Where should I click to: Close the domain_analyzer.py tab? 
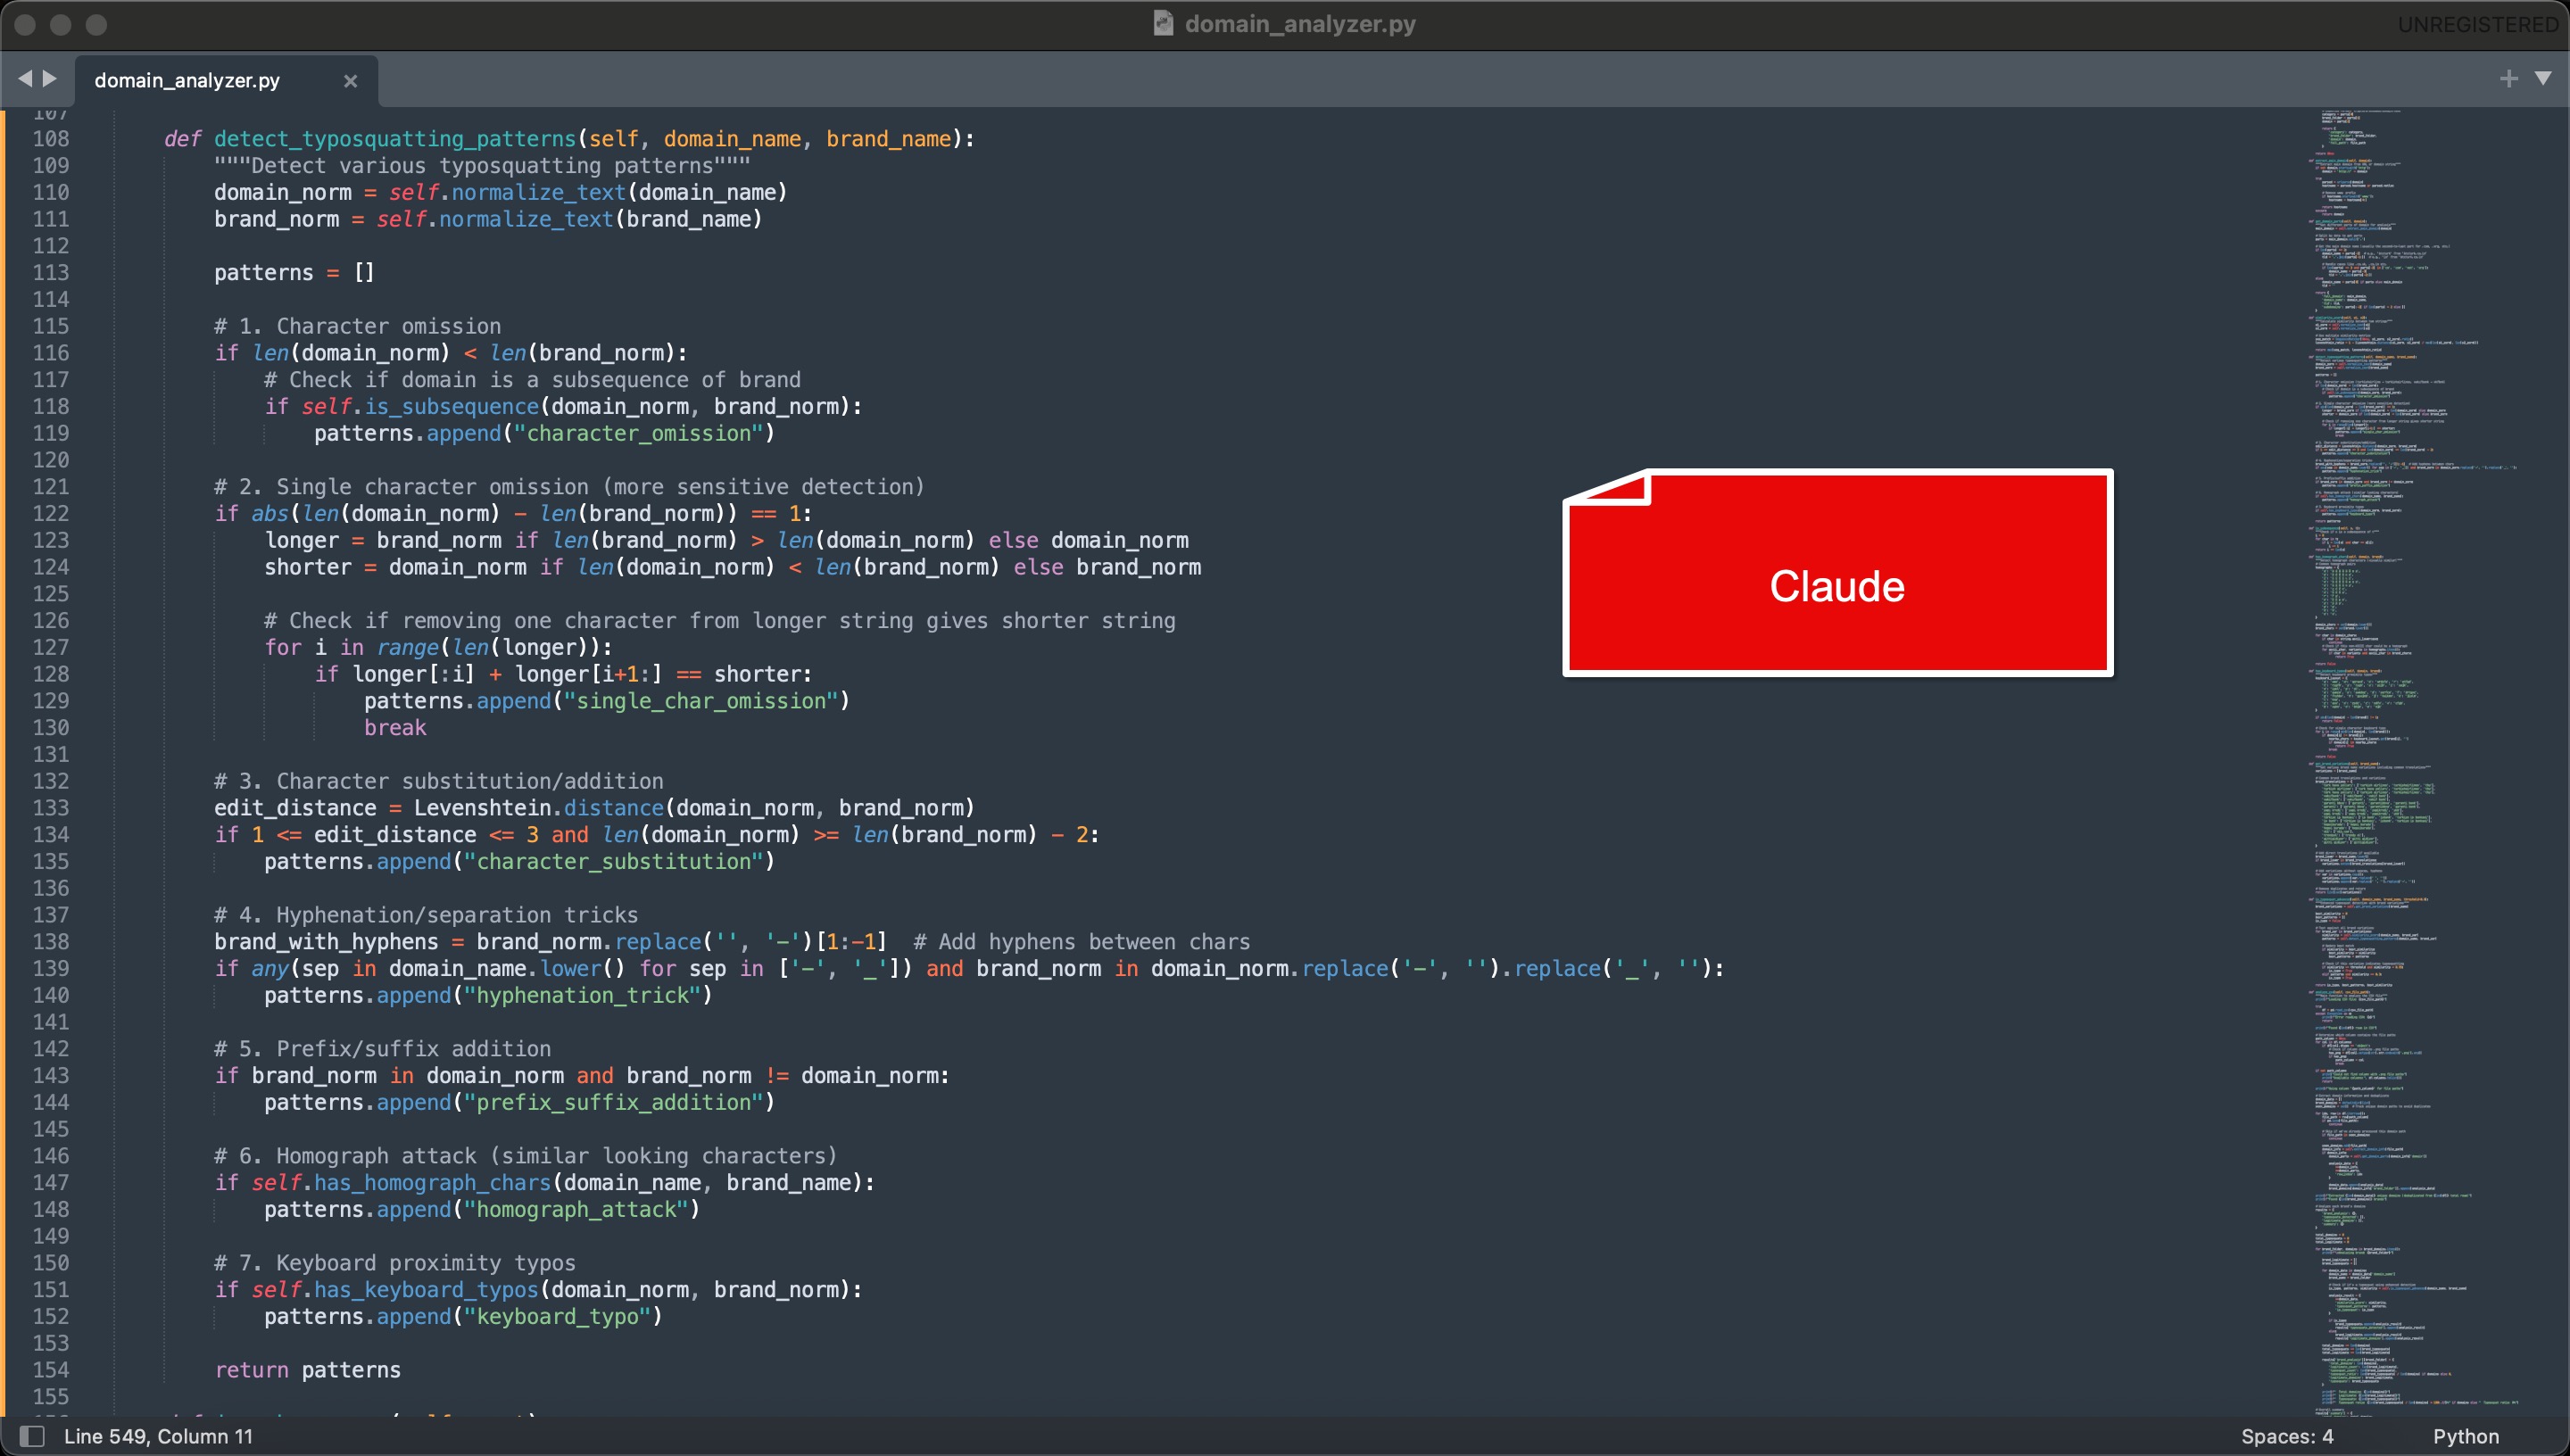350,81
